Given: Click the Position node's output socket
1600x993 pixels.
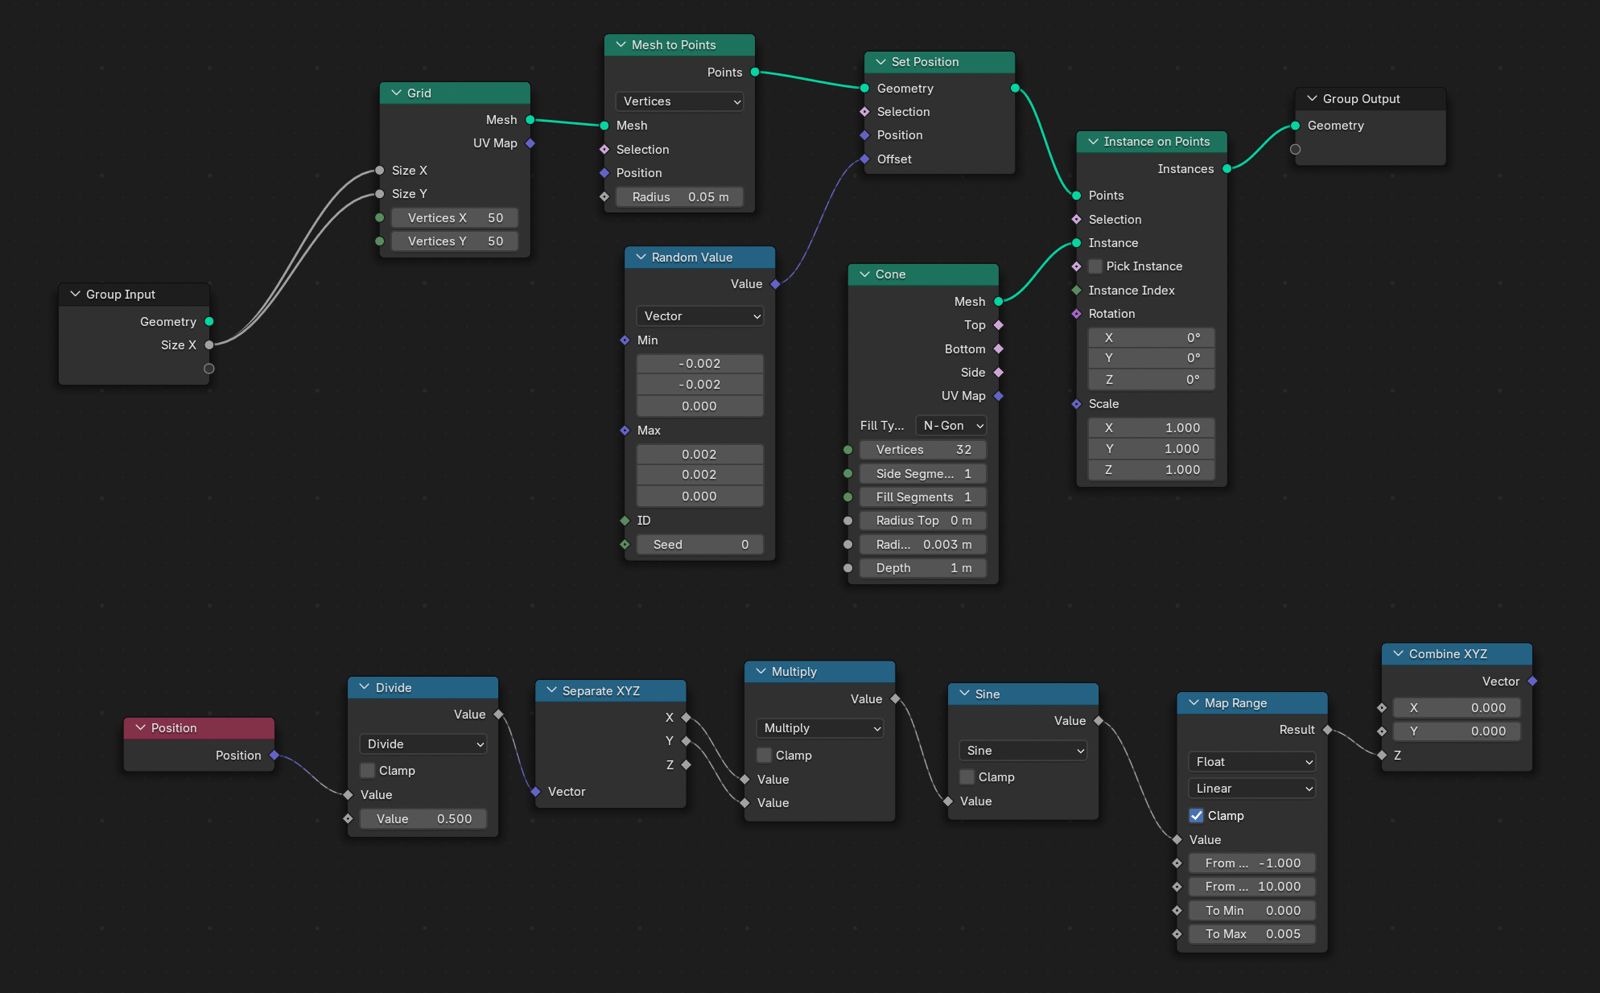Looking at the screenshot, I should 274,755.
